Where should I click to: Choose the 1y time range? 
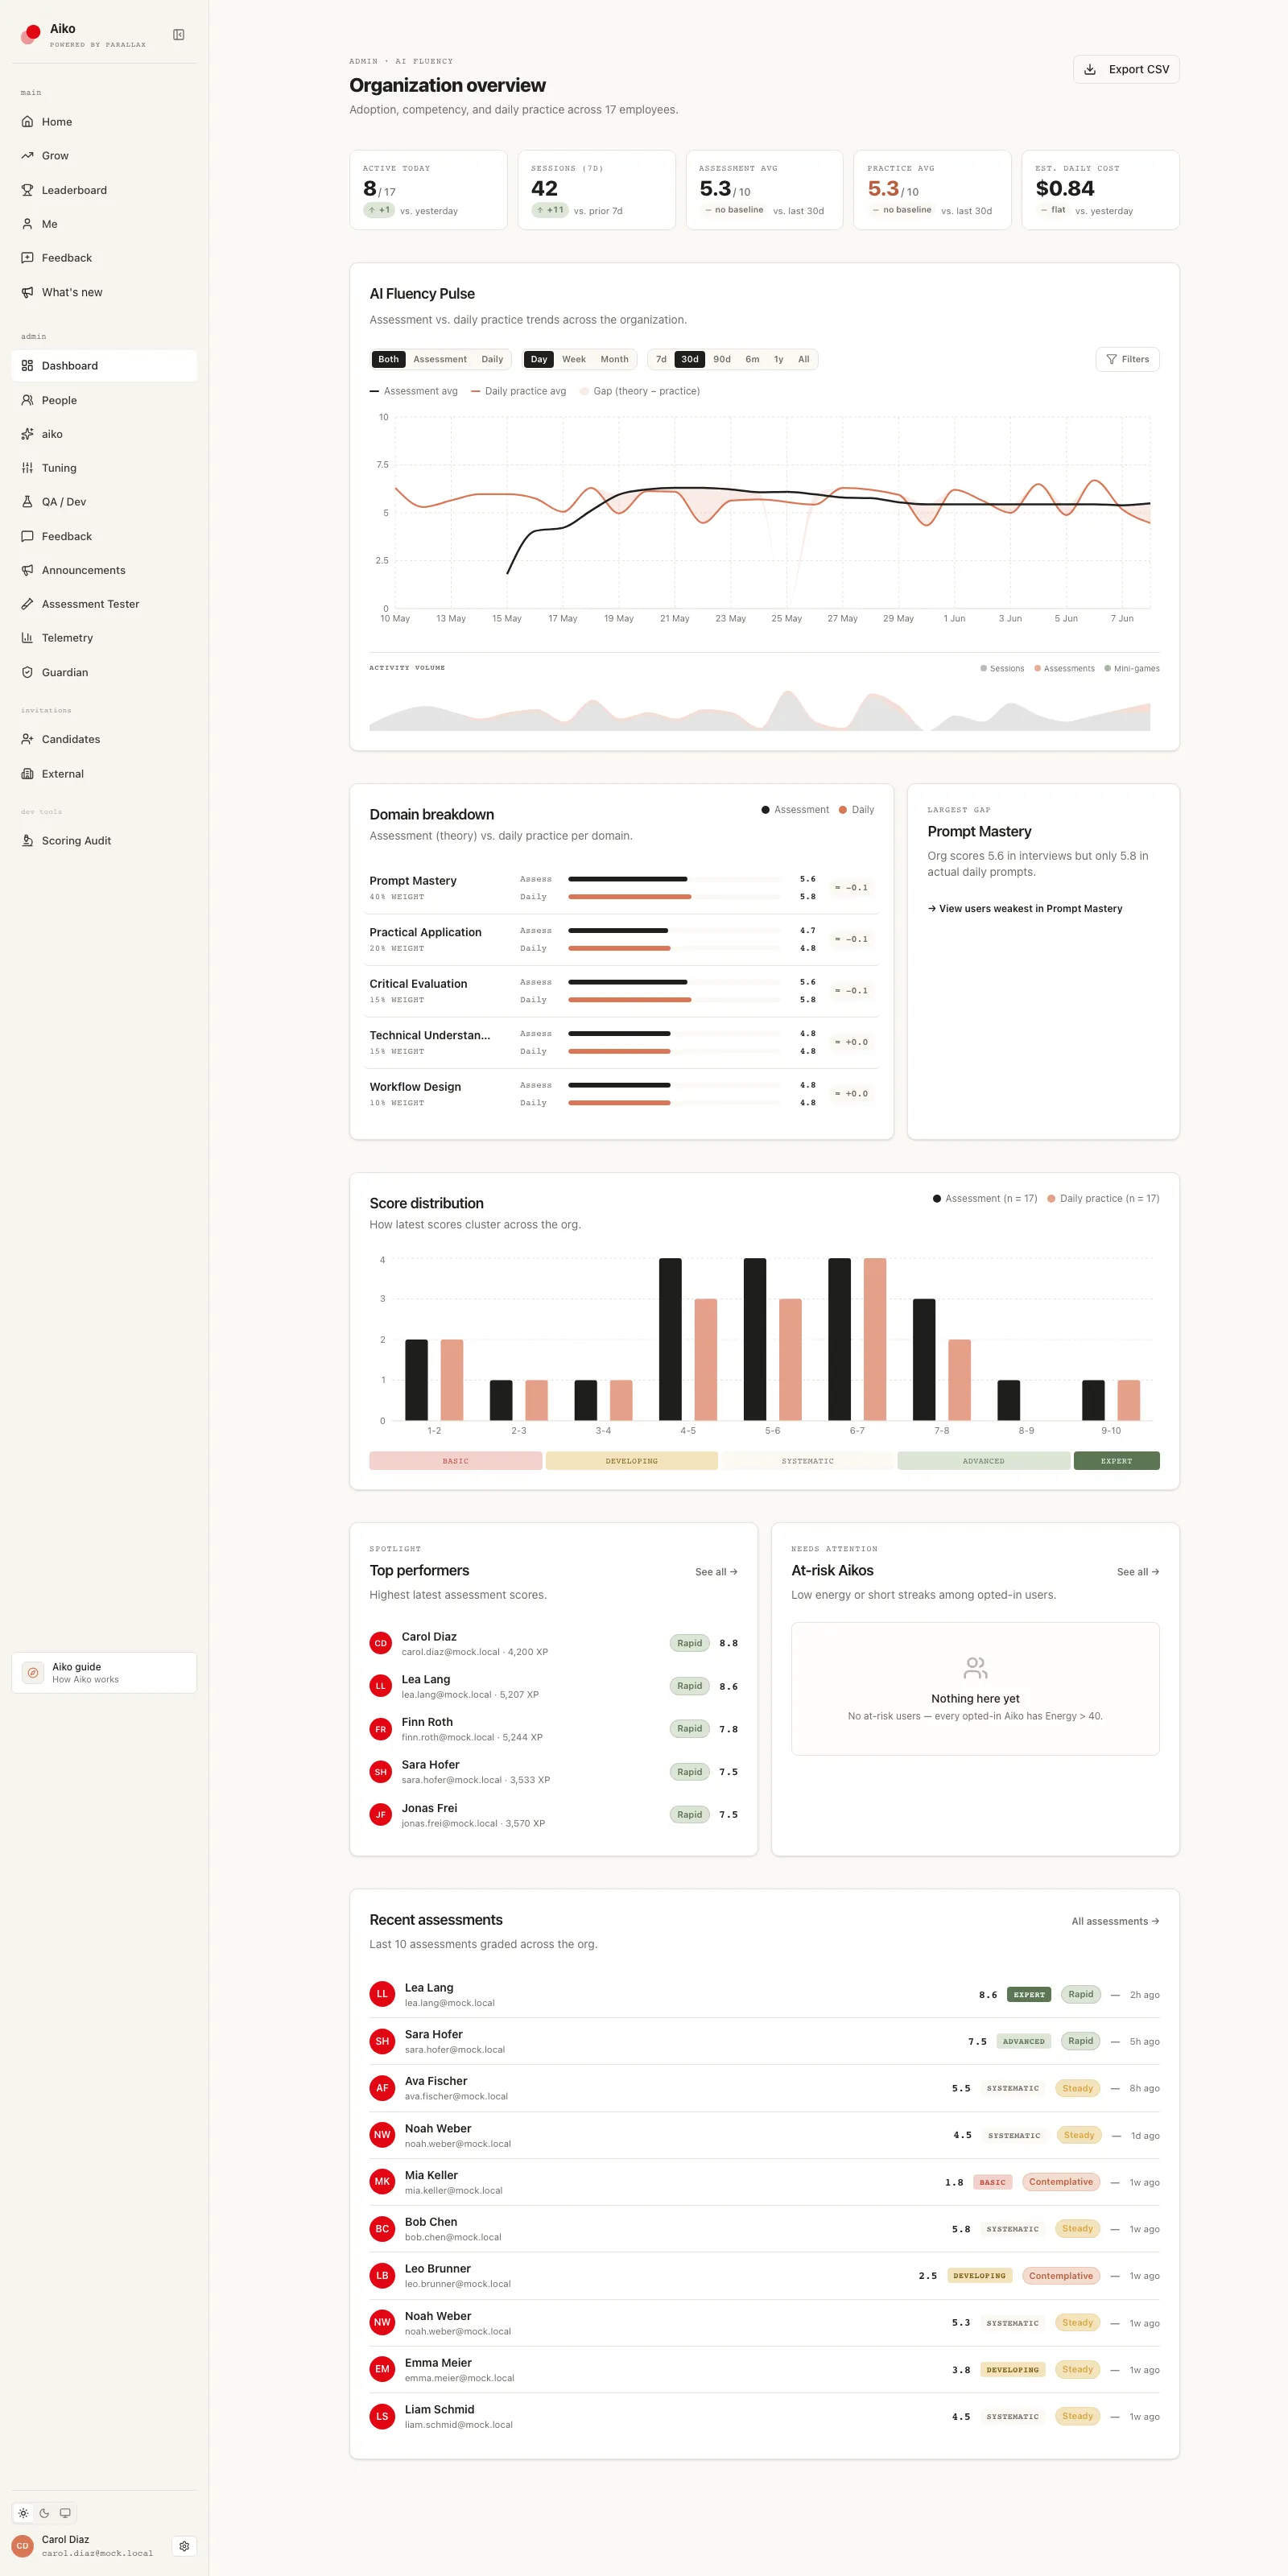click(x=779, y=359)
